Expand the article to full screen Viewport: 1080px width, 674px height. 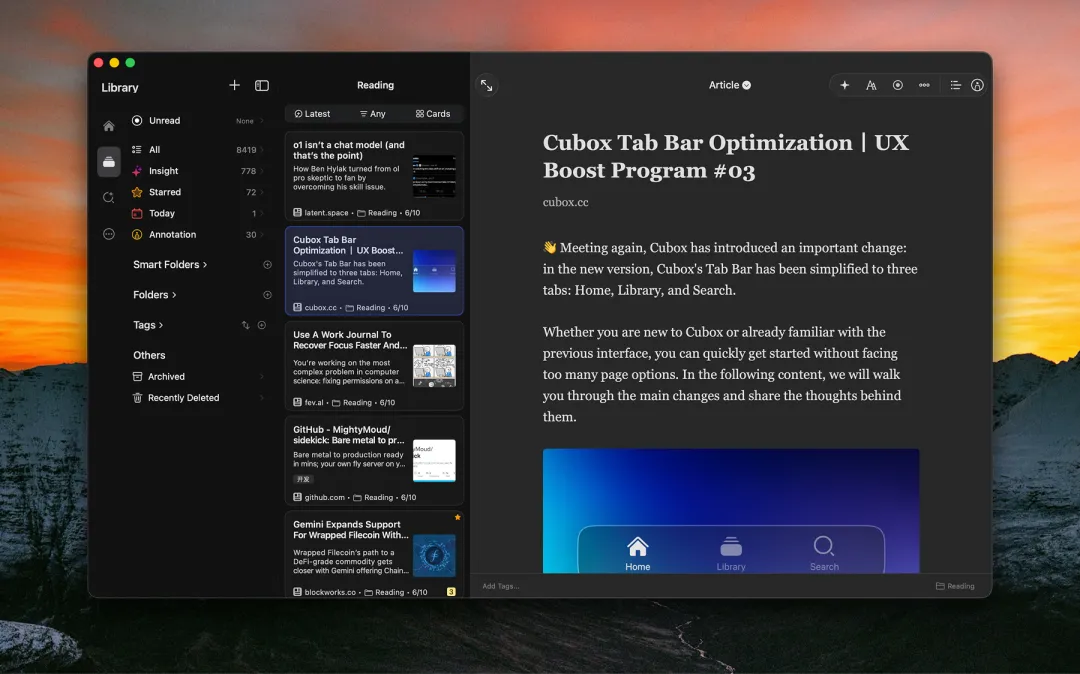click(486, 85)
